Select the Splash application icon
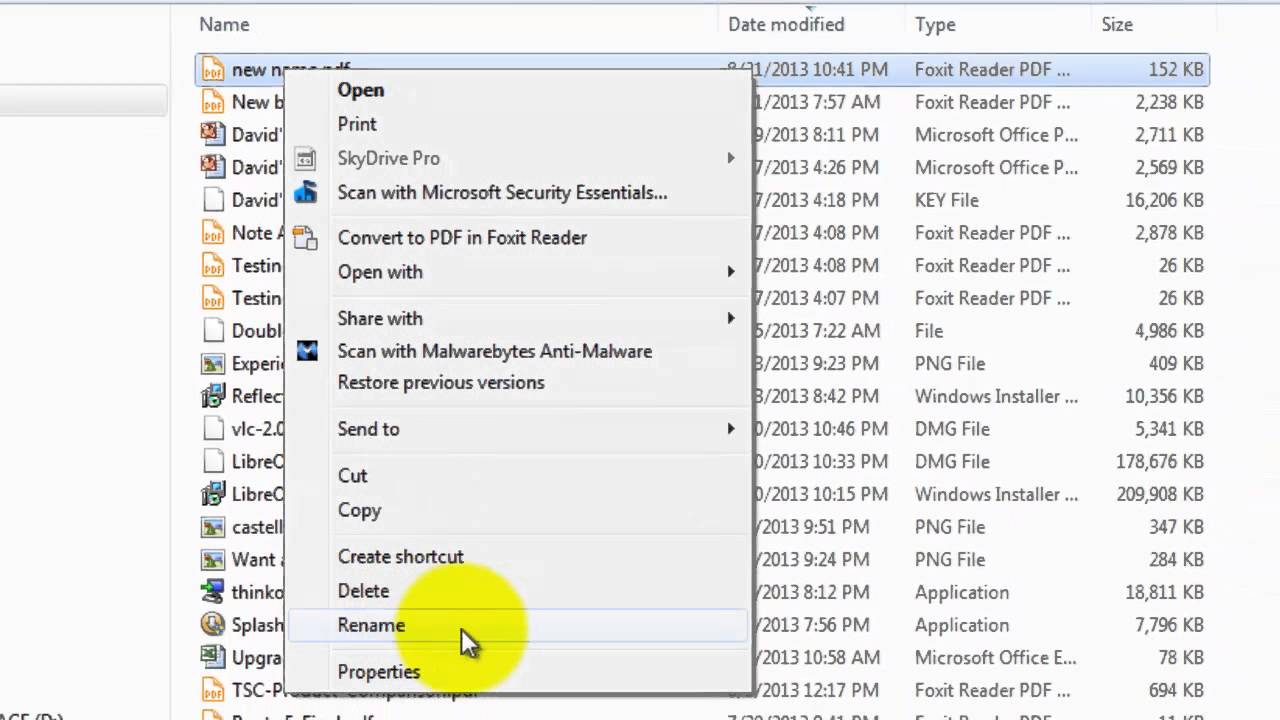The image size is (1280, 720). coord(213,625)
